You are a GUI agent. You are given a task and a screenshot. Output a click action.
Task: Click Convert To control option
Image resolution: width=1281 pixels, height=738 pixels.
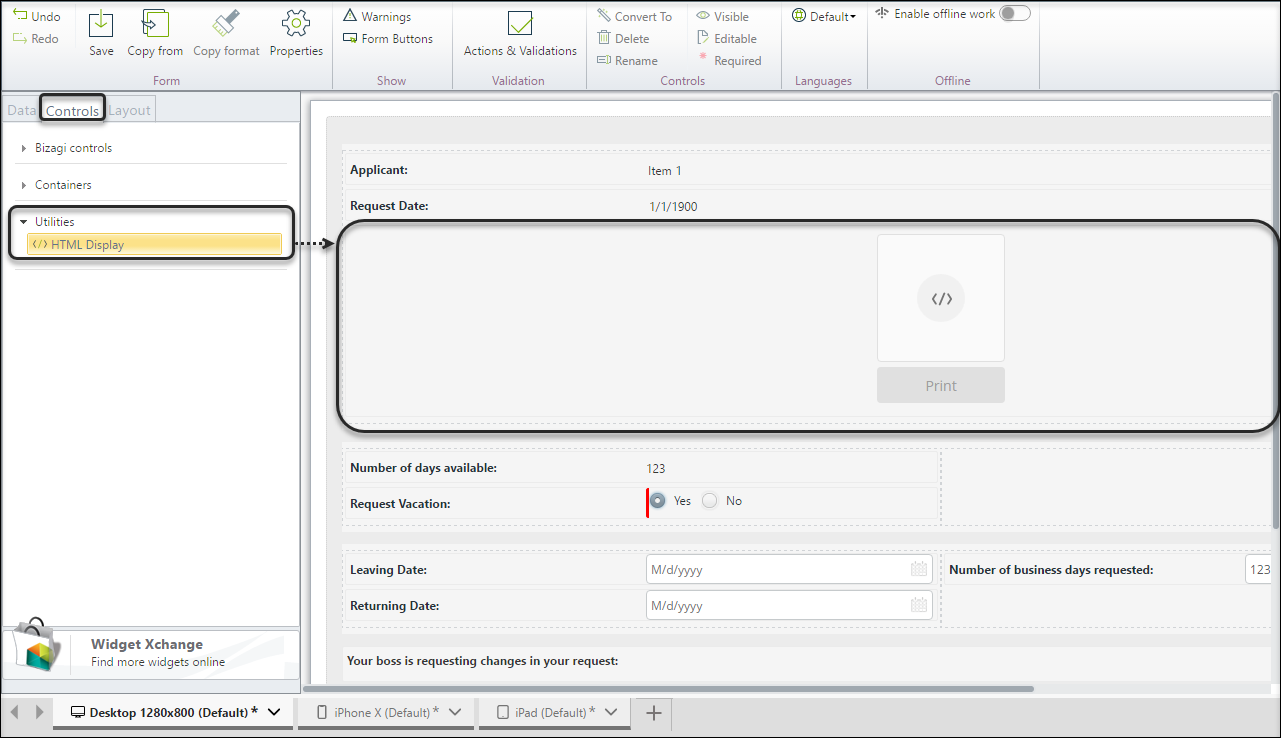pyautogui.click(x=635, y=16)
